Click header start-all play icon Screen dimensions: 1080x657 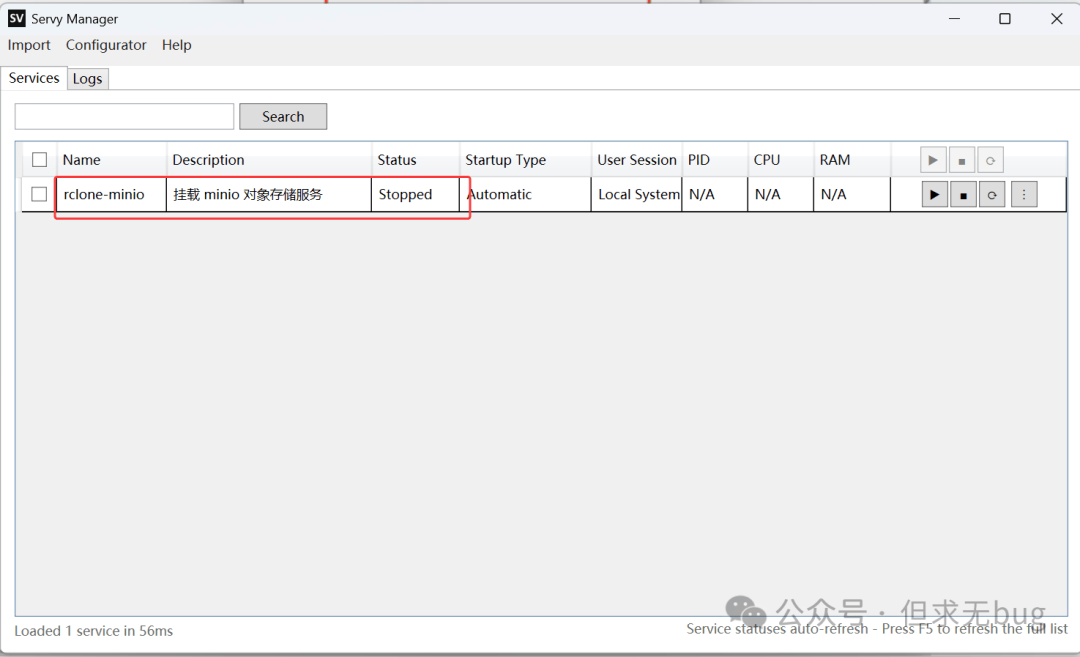(933, 160)
